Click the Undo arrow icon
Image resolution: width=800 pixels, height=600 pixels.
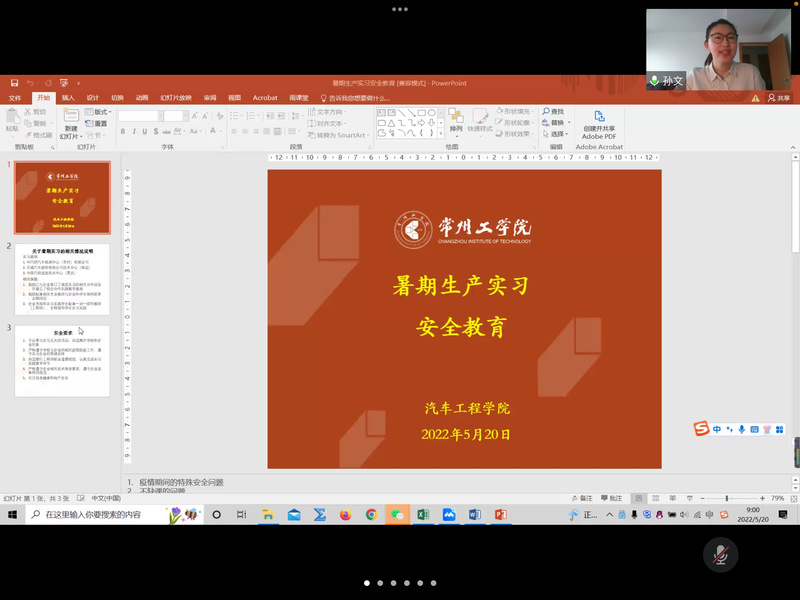pos(30,83)
